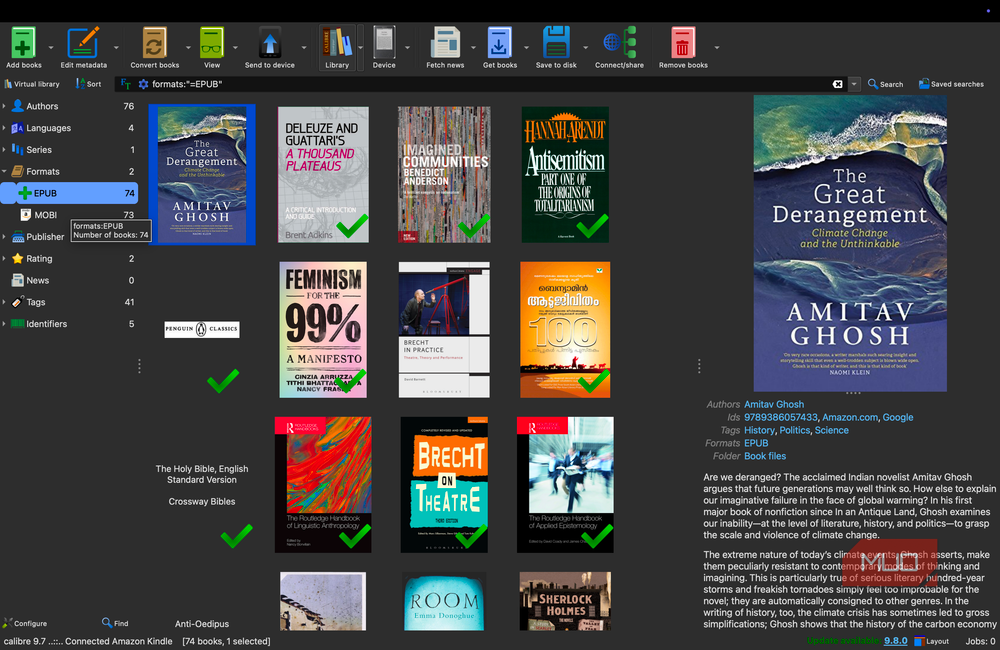
Task: Clear the search box text
Action: coord(837,84)
